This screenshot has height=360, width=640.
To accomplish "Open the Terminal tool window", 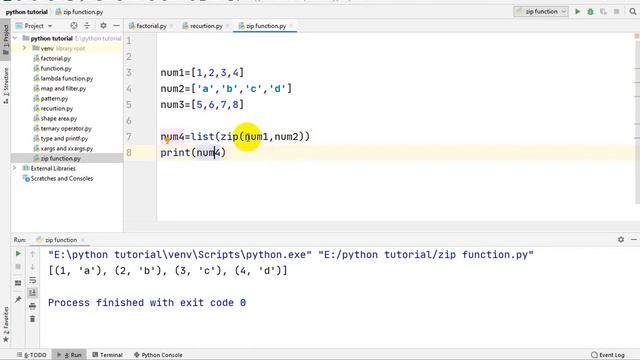I will point(107,355).
